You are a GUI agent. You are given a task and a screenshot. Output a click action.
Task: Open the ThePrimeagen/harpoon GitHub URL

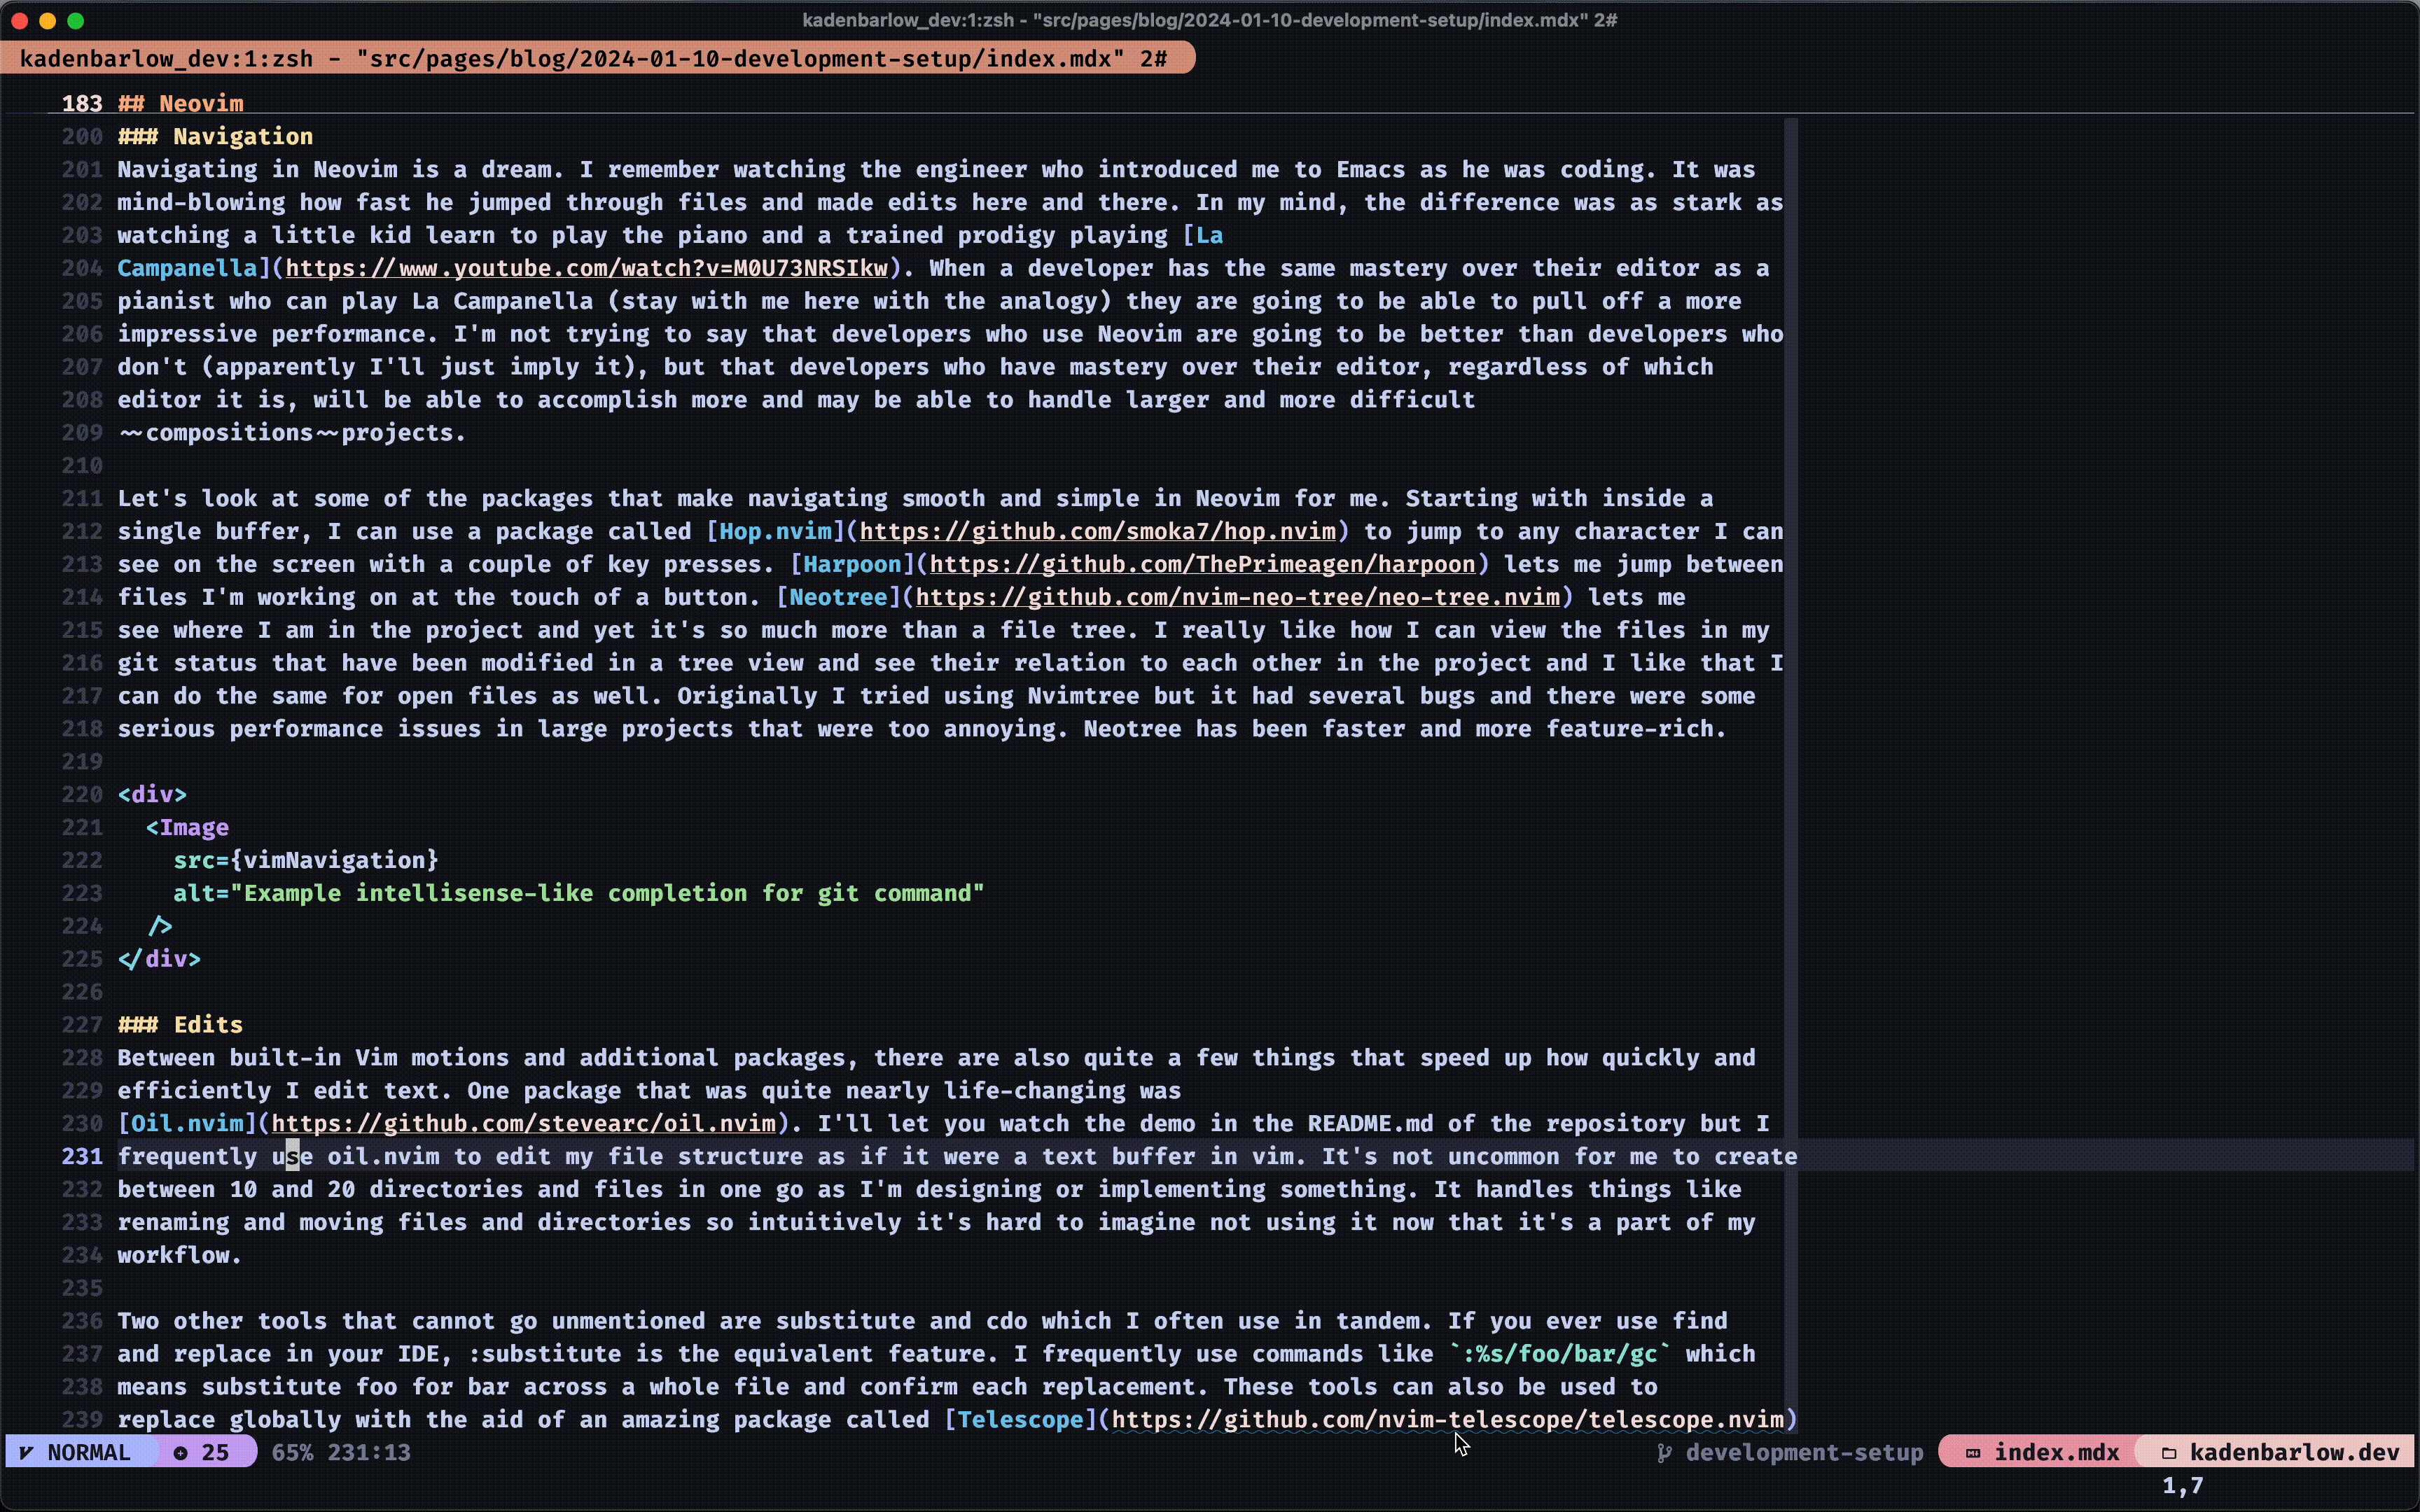[x=1202, y=564]
